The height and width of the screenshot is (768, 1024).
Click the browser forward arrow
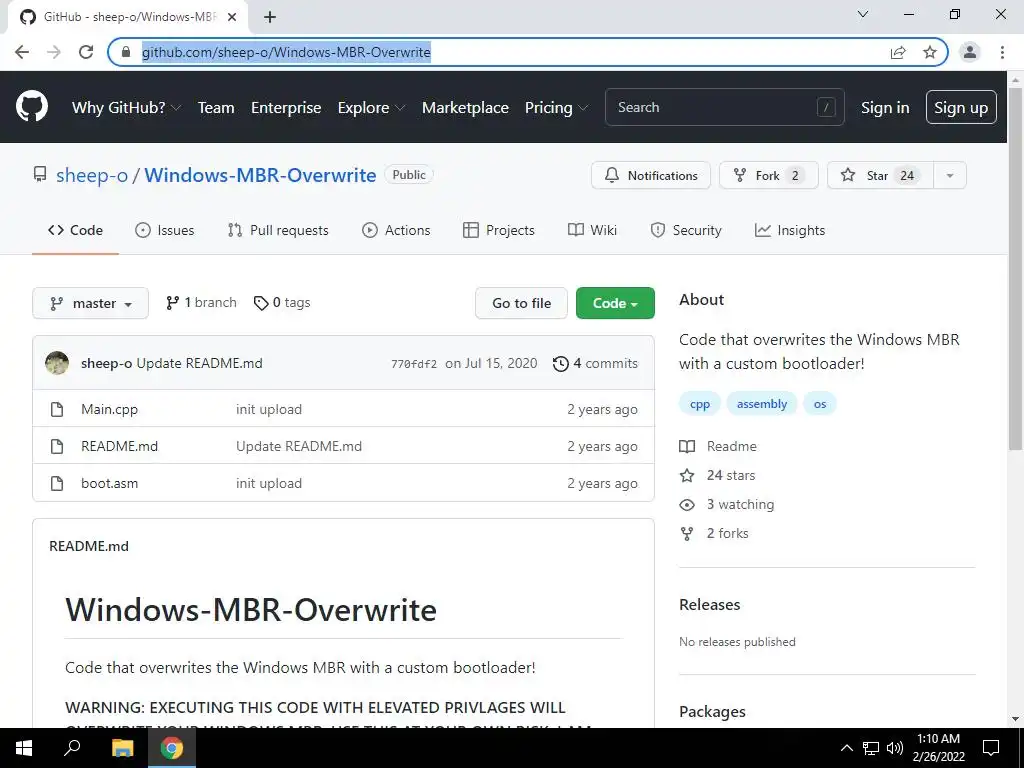(x=54, y=52)
